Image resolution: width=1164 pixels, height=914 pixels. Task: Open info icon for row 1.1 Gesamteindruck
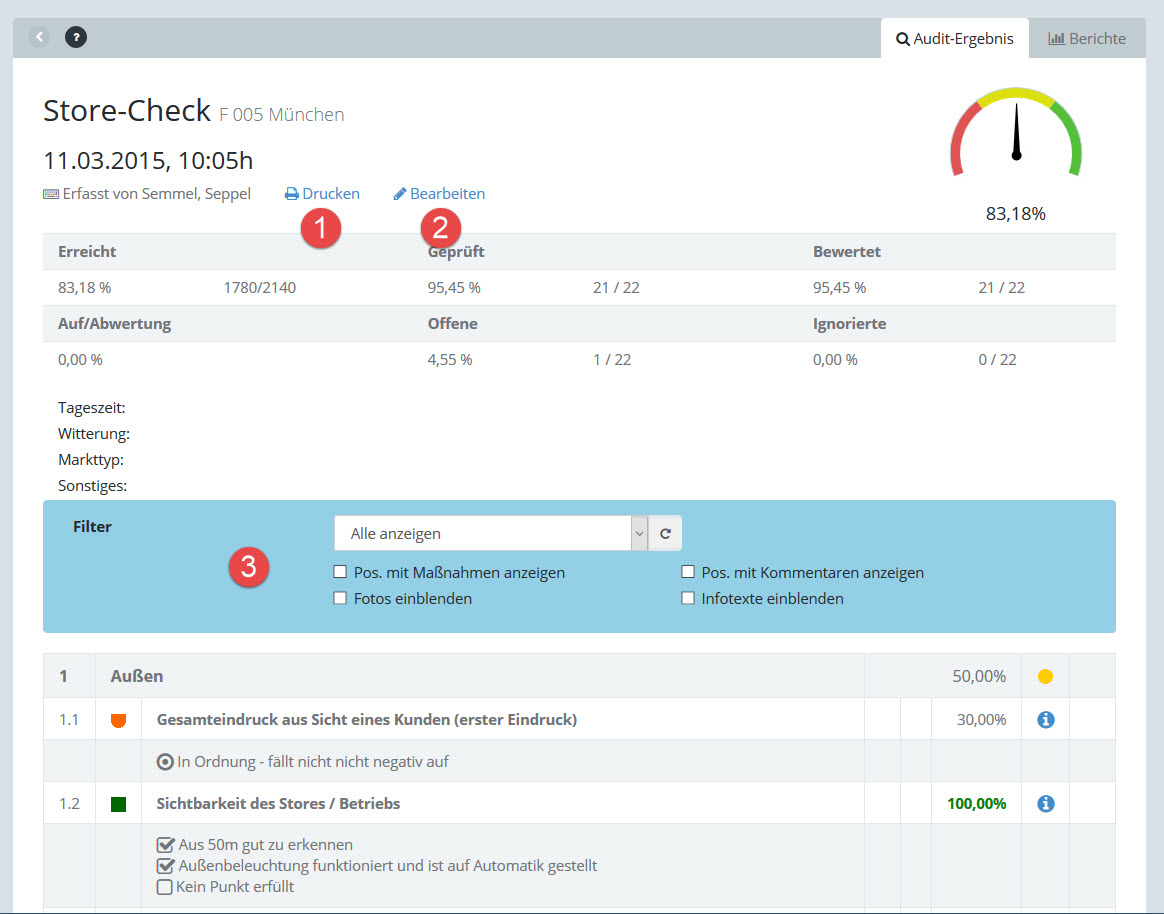[1045, 719]
